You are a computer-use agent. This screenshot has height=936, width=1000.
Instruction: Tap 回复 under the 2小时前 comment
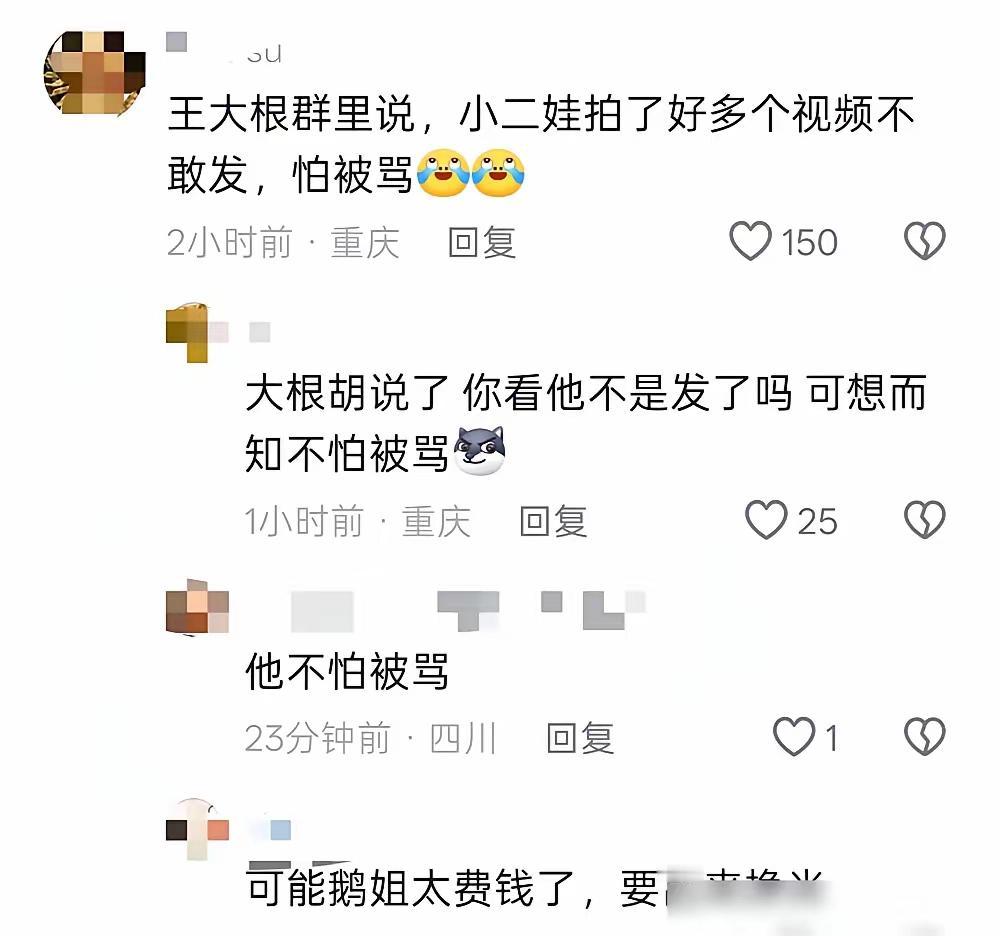point(482,242)
